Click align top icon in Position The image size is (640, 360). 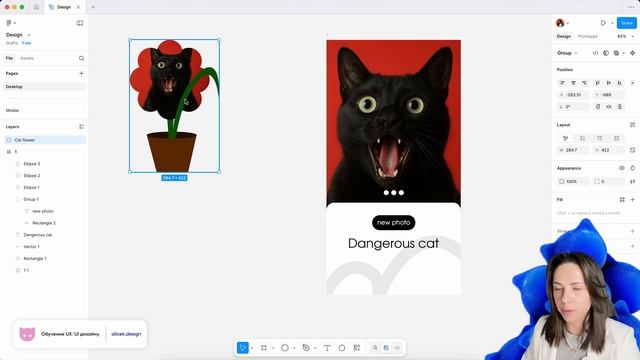click(x=598, y=83)
